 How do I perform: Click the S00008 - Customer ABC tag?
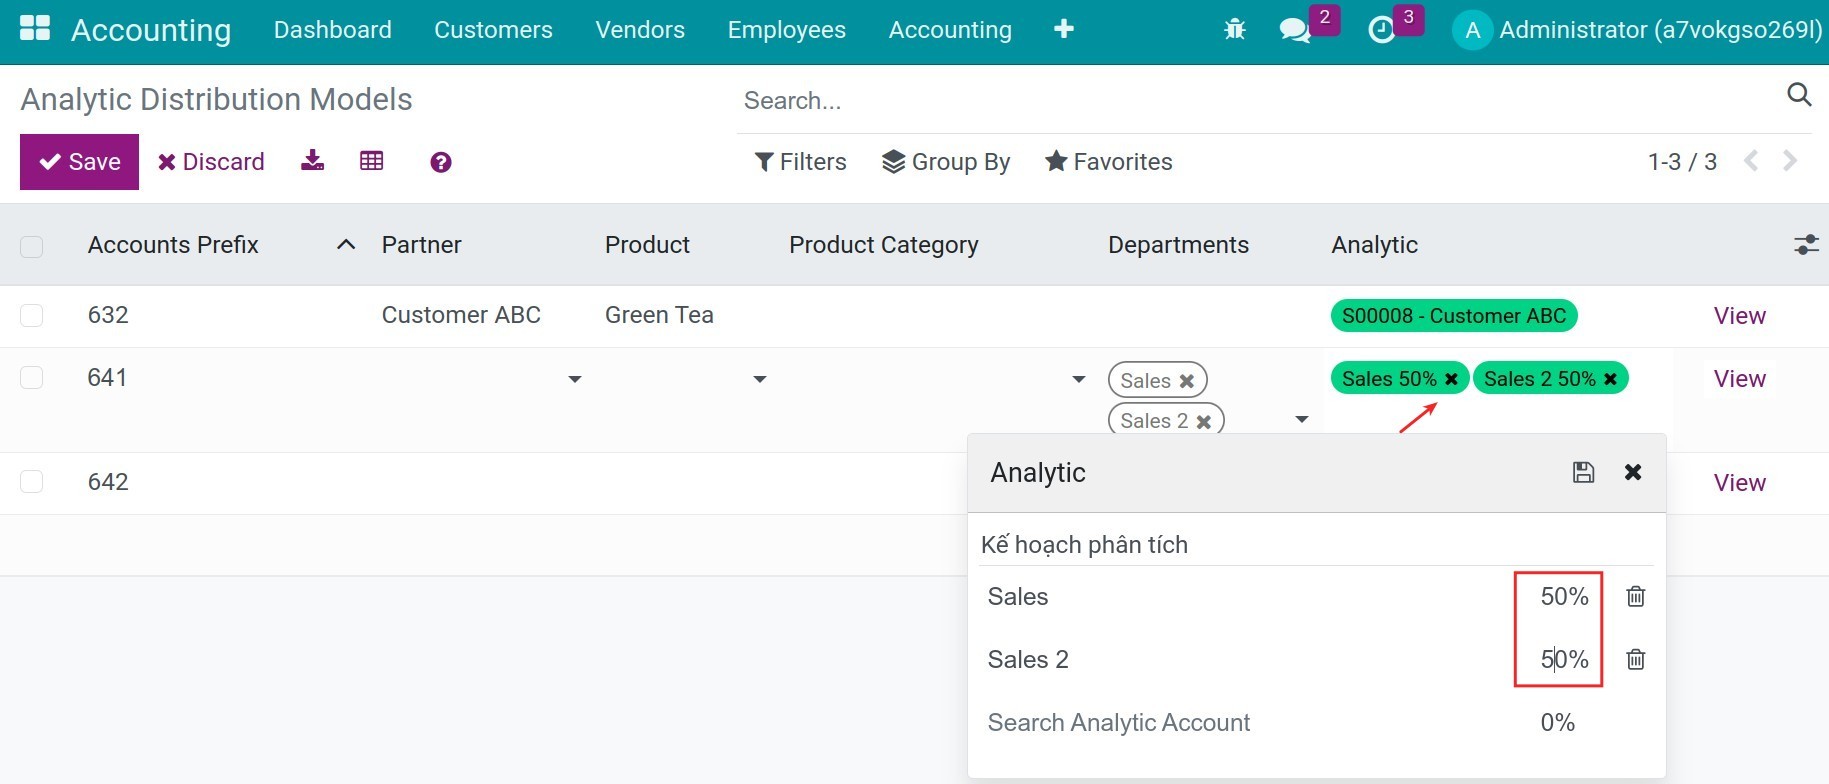(1454, 316)
